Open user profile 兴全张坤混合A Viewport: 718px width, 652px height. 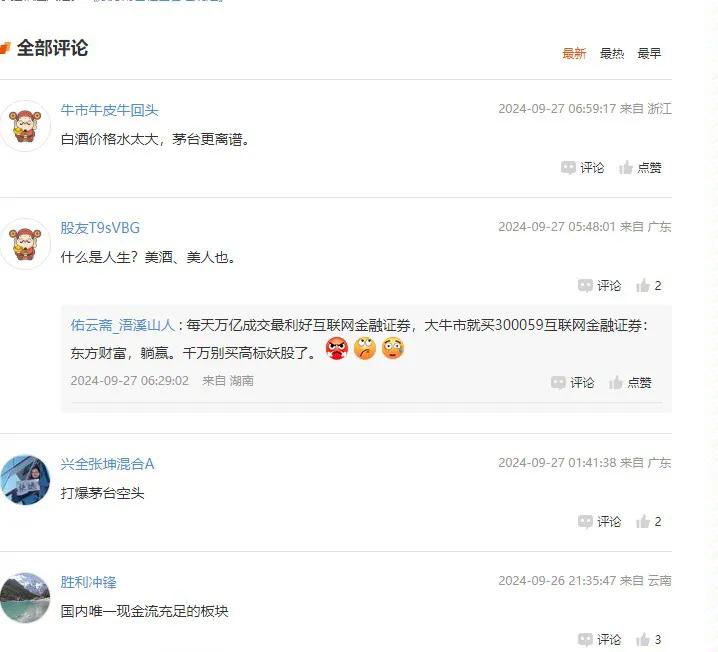pyautogui.click(x=107, y=464)
